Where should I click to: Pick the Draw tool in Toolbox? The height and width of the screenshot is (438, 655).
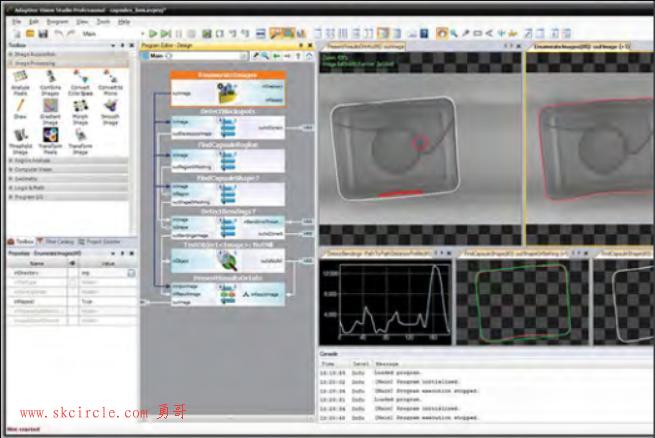coord(20,109)
